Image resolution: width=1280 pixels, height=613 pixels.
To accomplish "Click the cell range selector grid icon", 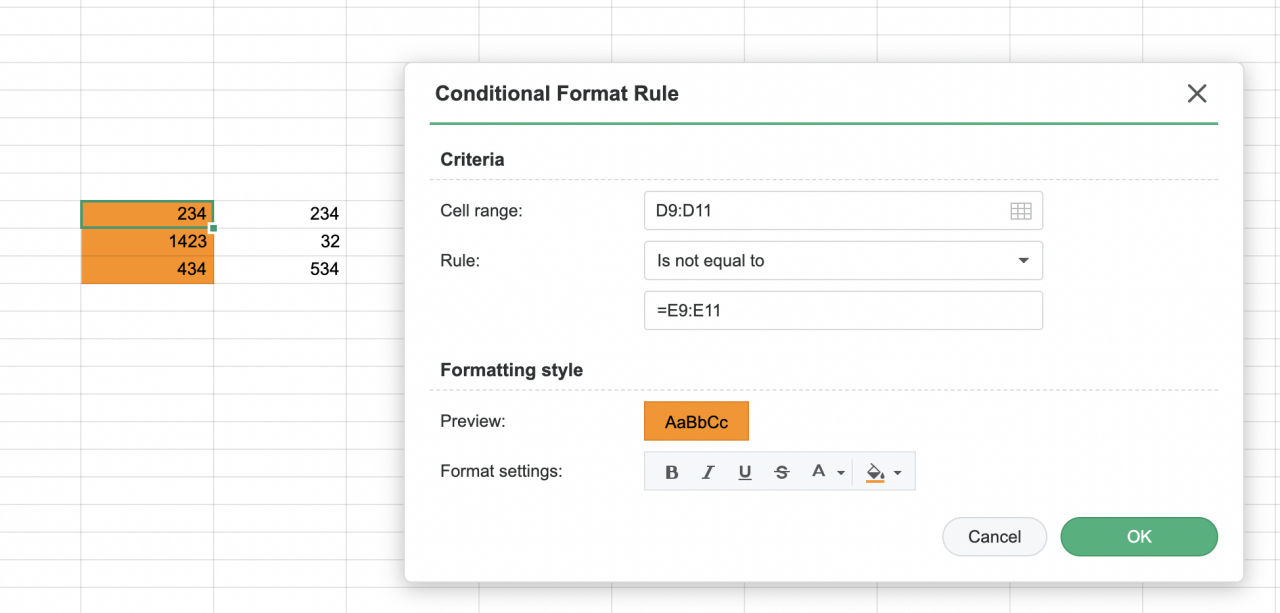I will coord(1020,211).
